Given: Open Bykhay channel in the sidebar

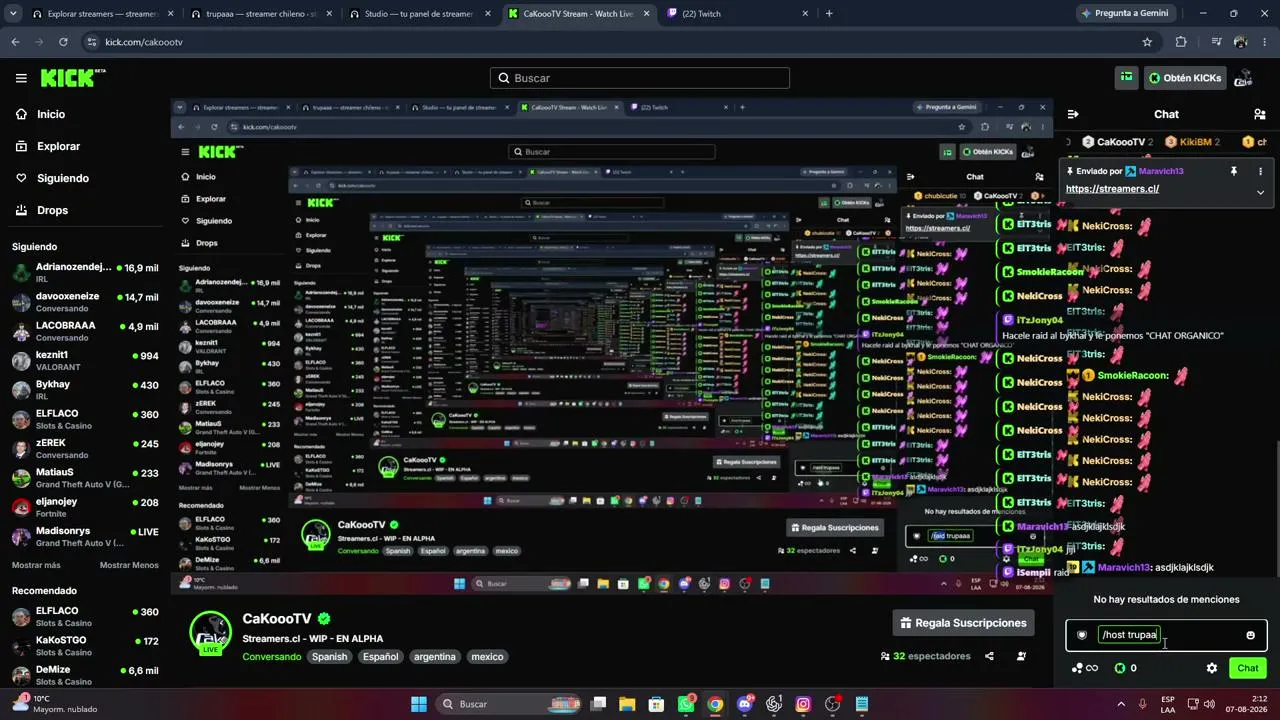Looking at the screenshot, I should [x=85, y=390].
